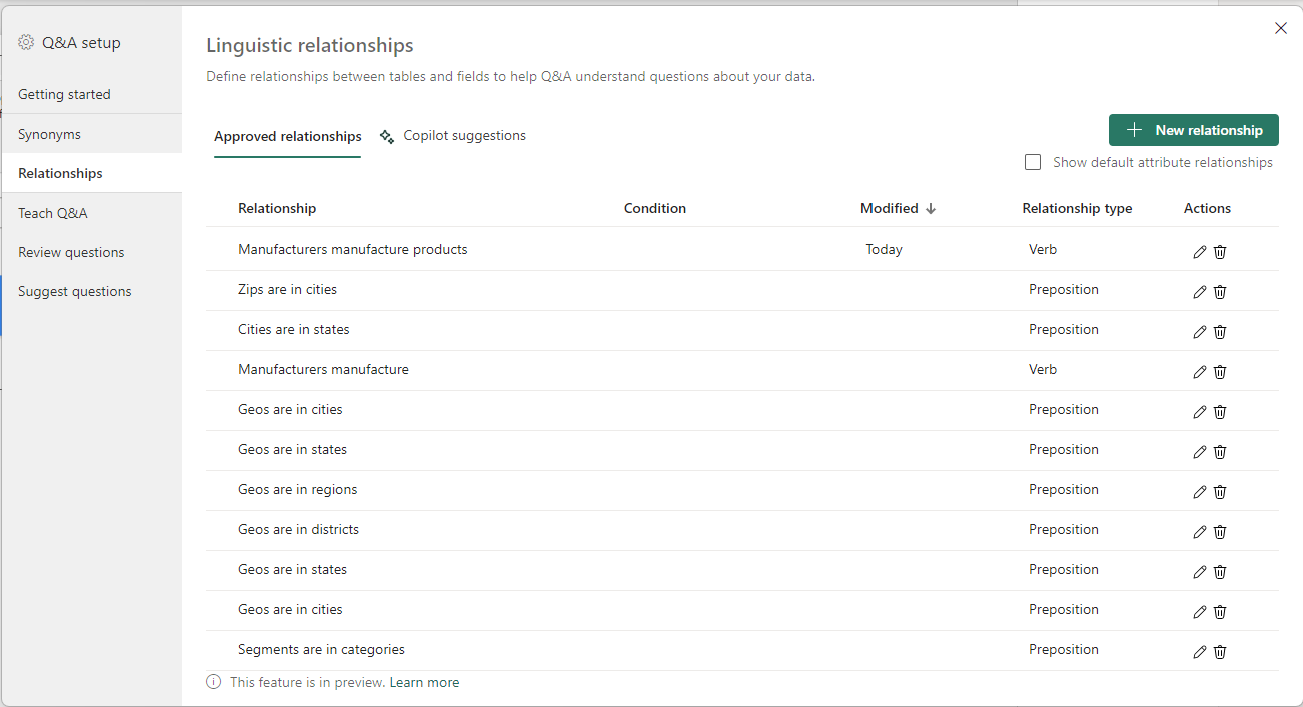Delete the Geos are in districts relationship

click(x=1220, y=532)
